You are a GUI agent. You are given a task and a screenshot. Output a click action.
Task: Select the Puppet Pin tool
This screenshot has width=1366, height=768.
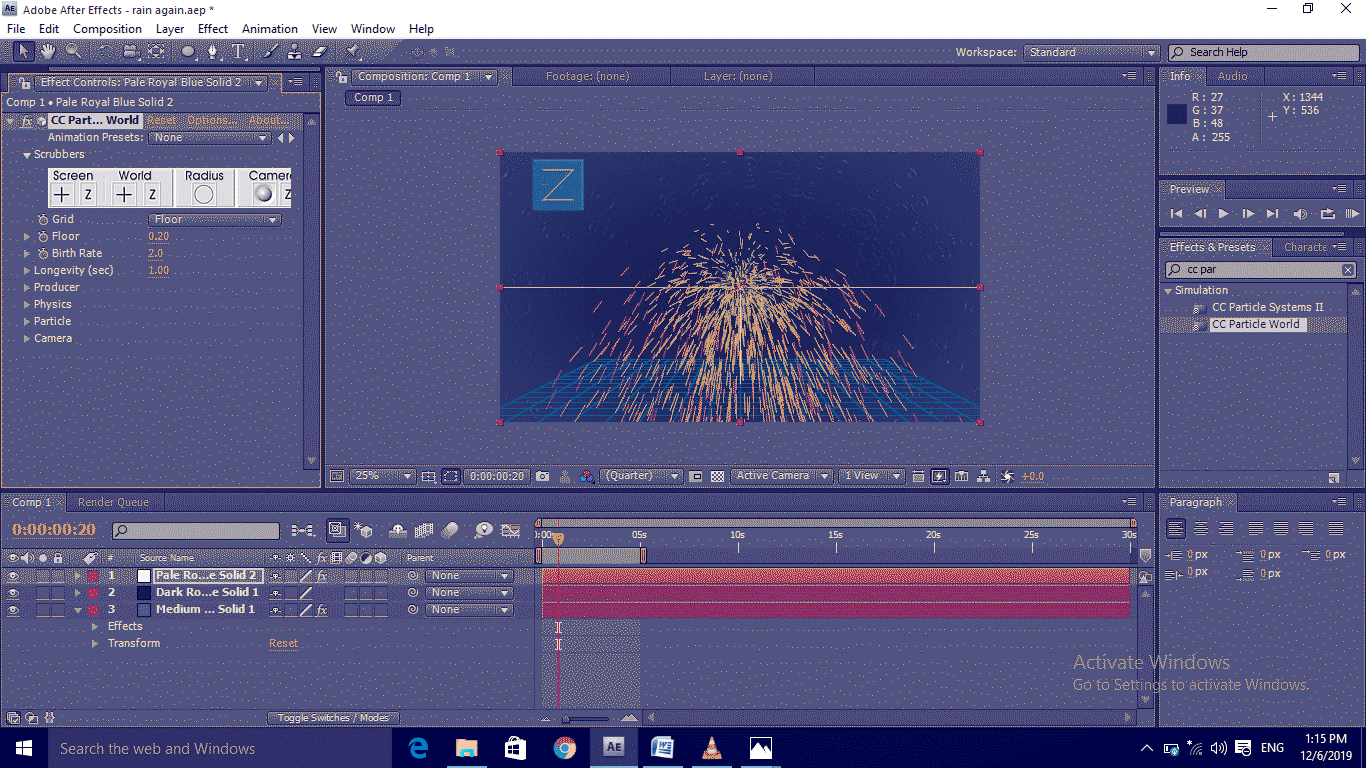pyautogui.click(x=354, y=51)
